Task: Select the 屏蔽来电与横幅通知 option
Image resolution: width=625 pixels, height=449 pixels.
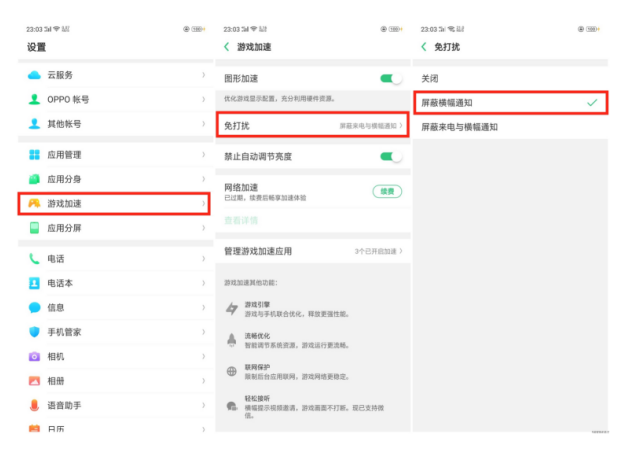Action: pos(460,127)
